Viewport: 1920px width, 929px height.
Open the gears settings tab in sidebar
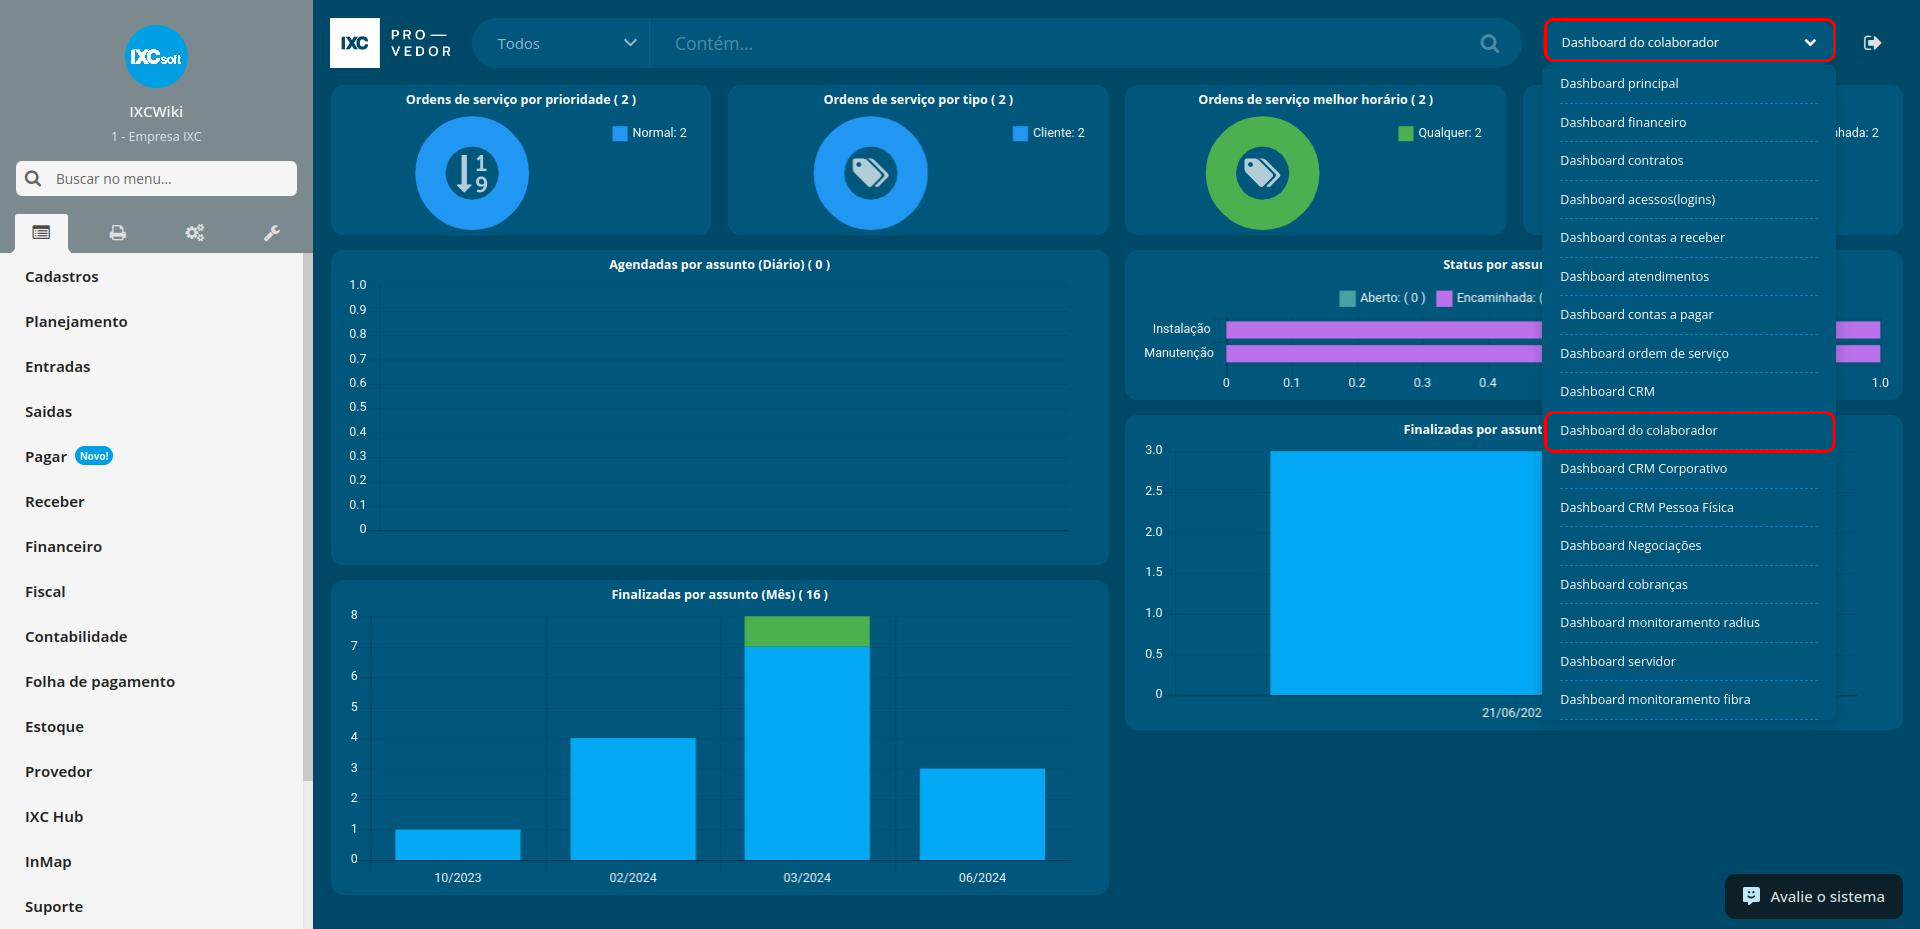(194, 233)
